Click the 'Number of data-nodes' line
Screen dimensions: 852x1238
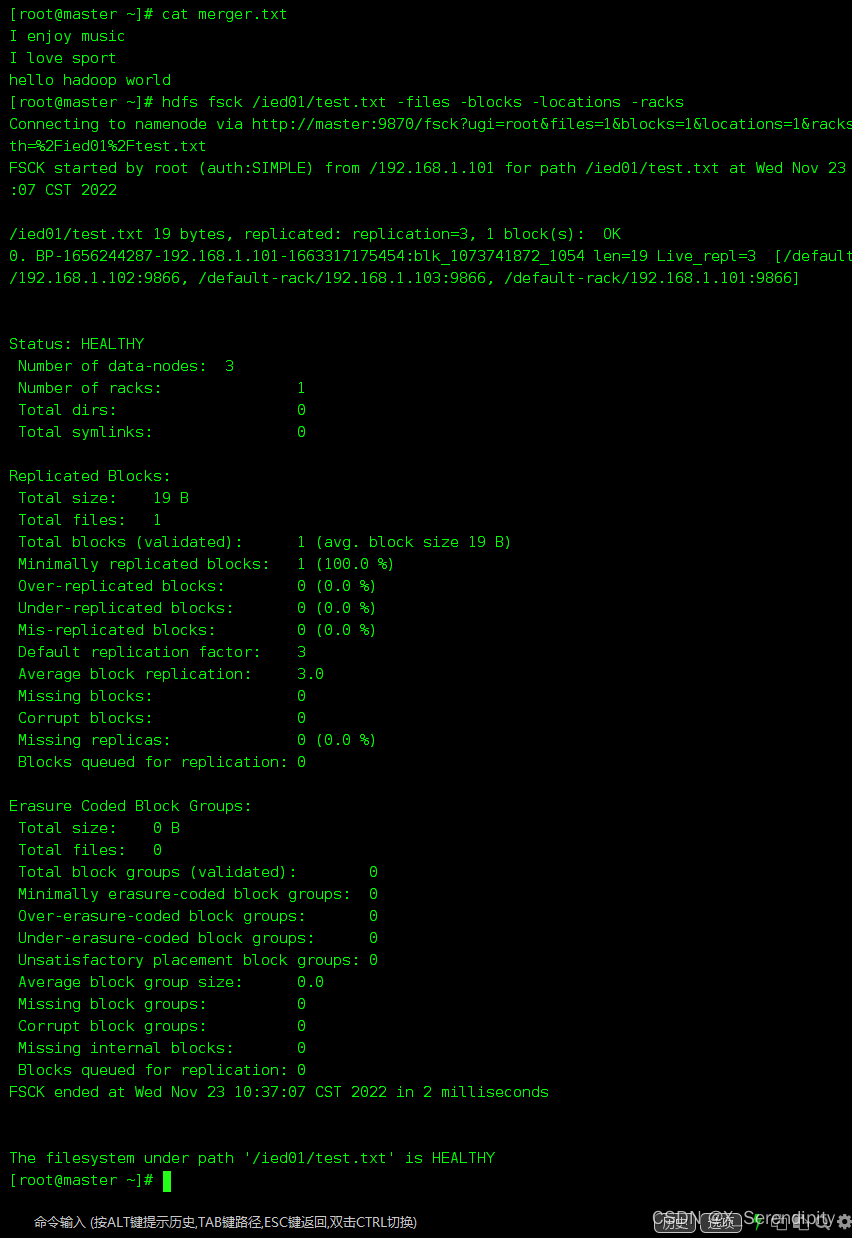tap(126, 366)
